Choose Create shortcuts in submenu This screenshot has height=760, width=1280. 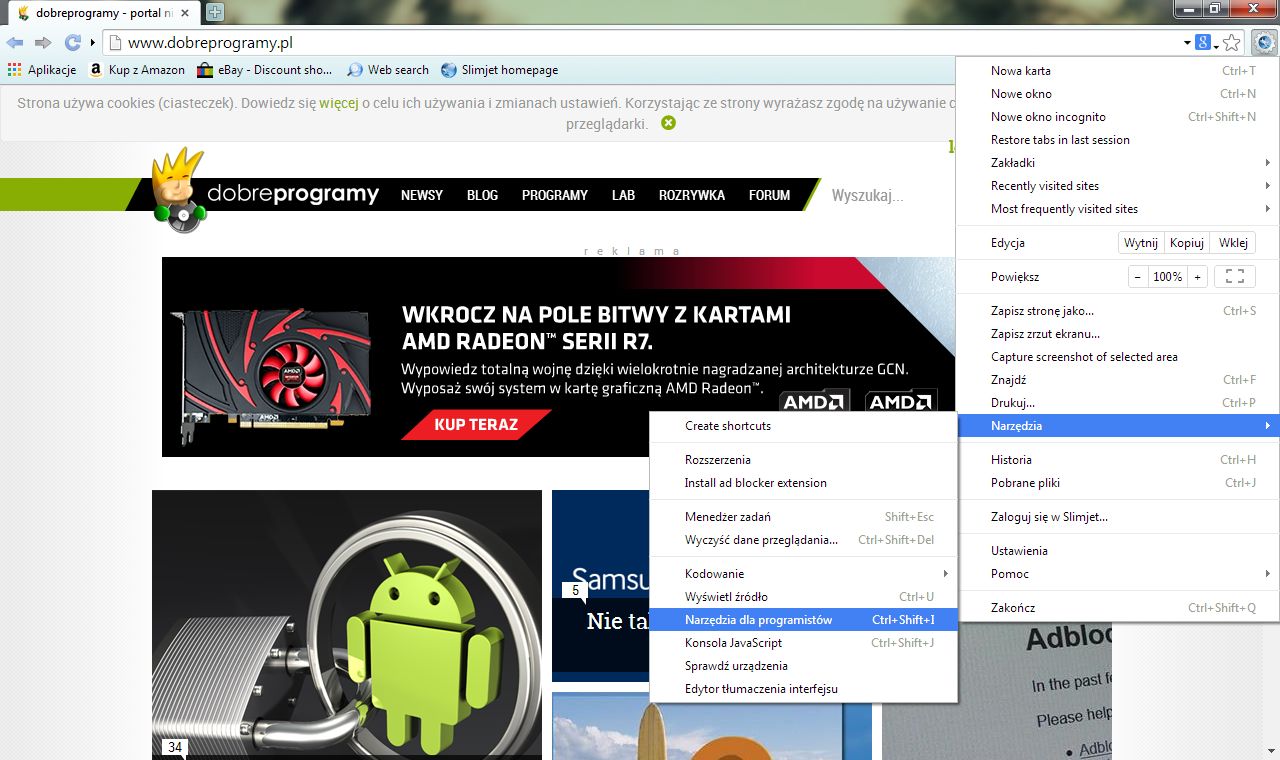pos(803,426)
